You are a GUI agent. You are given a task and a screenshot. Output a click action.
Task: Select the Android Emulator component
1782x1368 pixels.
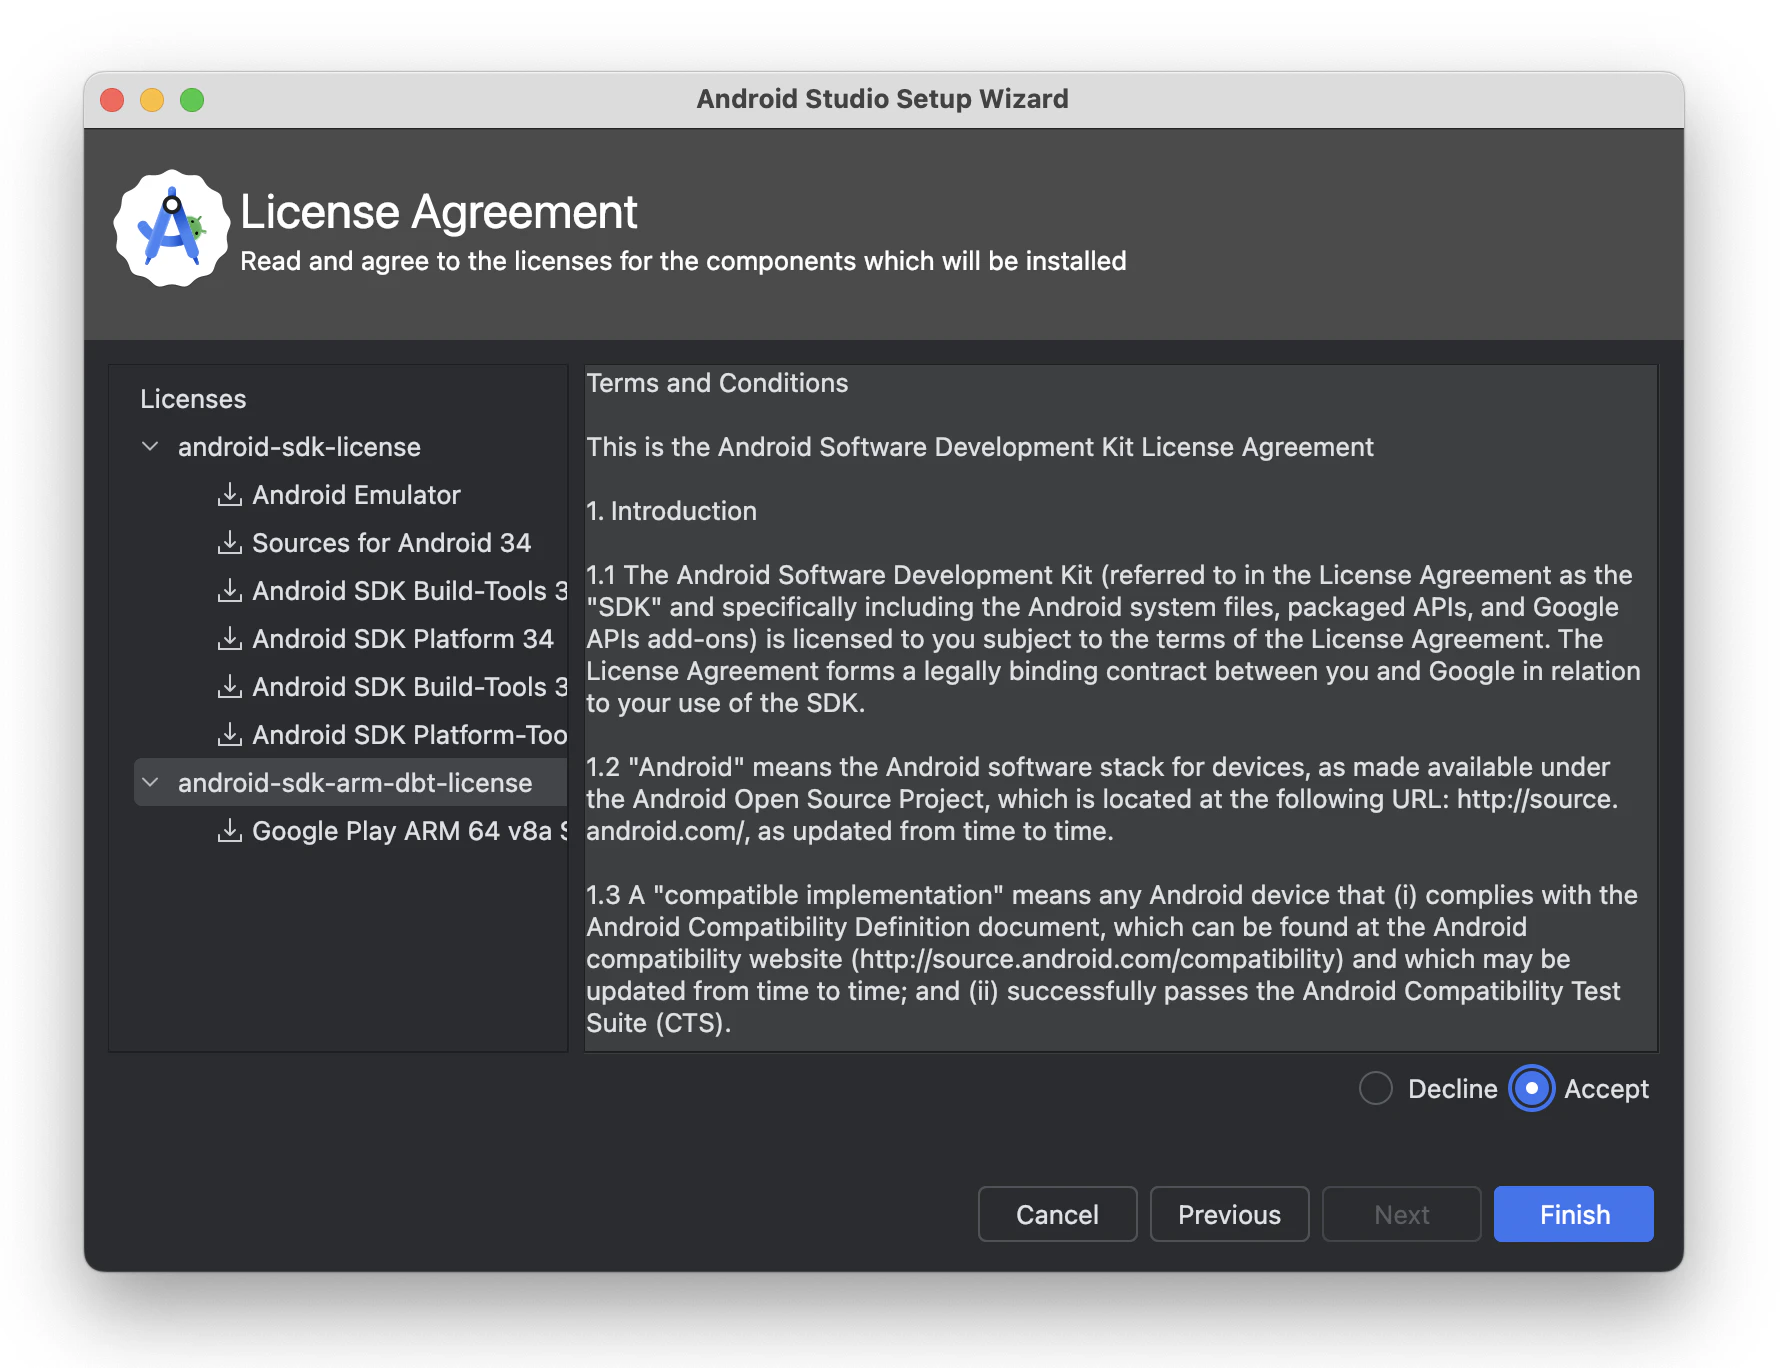click(356, 494)
